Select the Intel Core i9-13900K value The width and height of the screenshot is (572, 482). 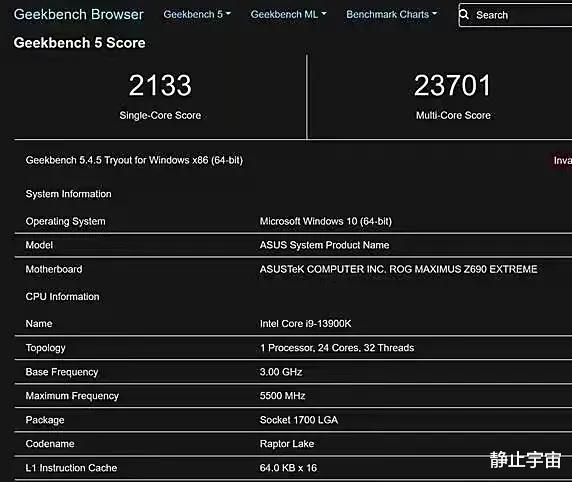305,324
